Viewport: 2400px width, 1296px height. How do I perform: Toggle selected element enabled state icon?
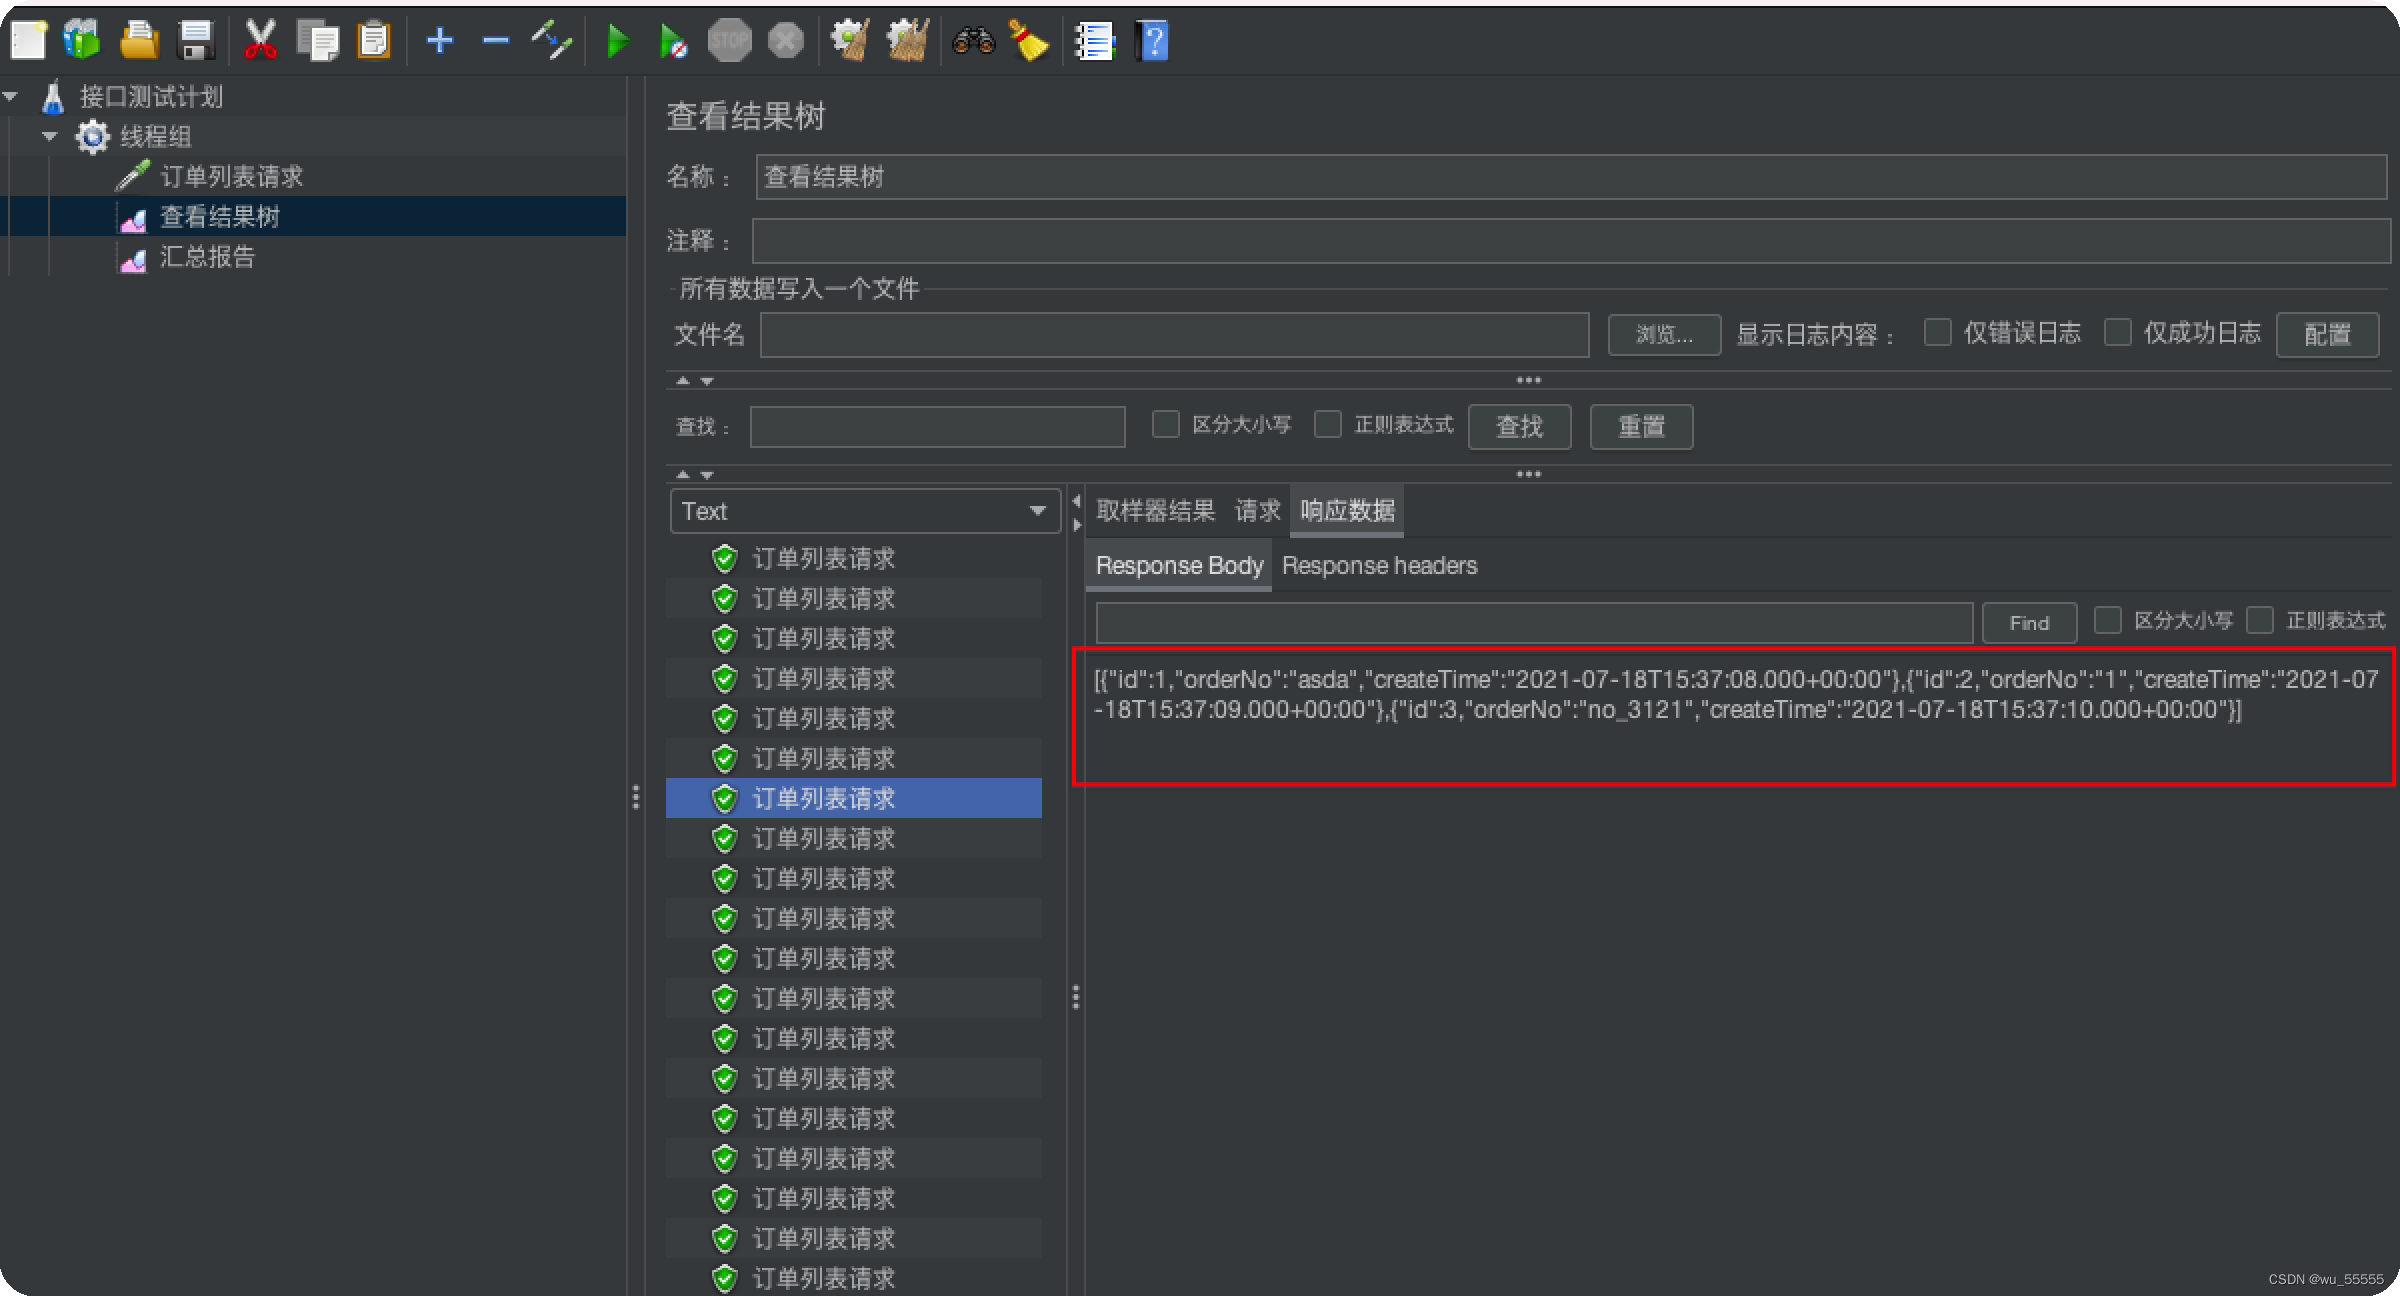coord(552,41)
